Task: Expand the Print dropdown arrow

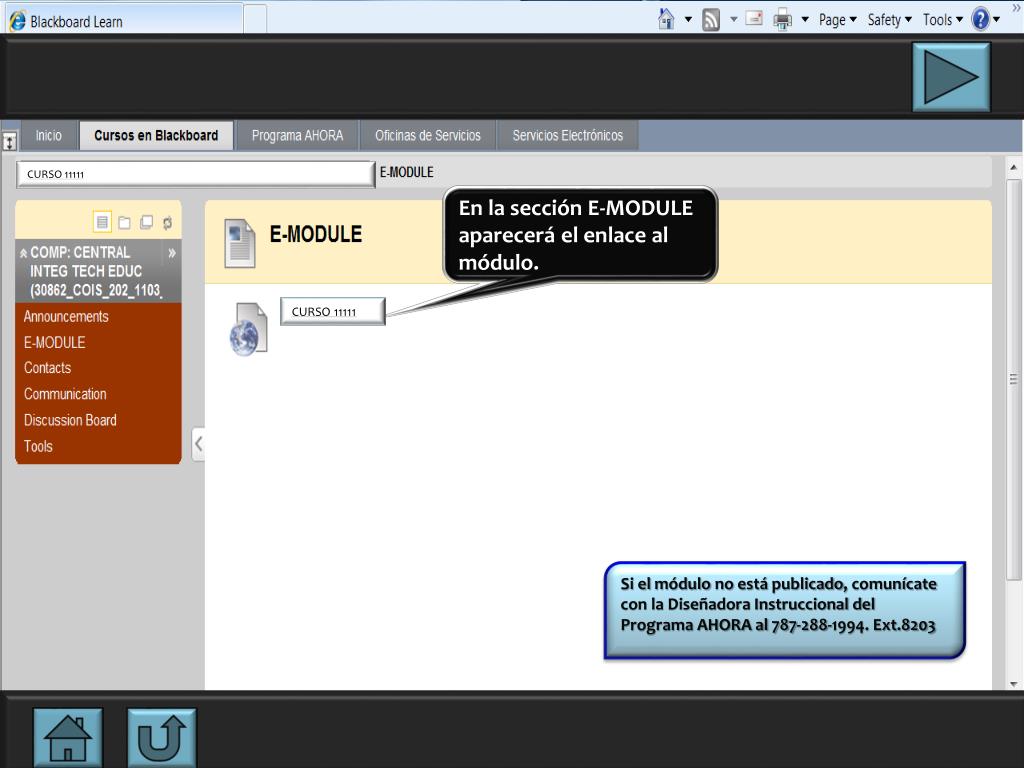Action: (805, 20)
